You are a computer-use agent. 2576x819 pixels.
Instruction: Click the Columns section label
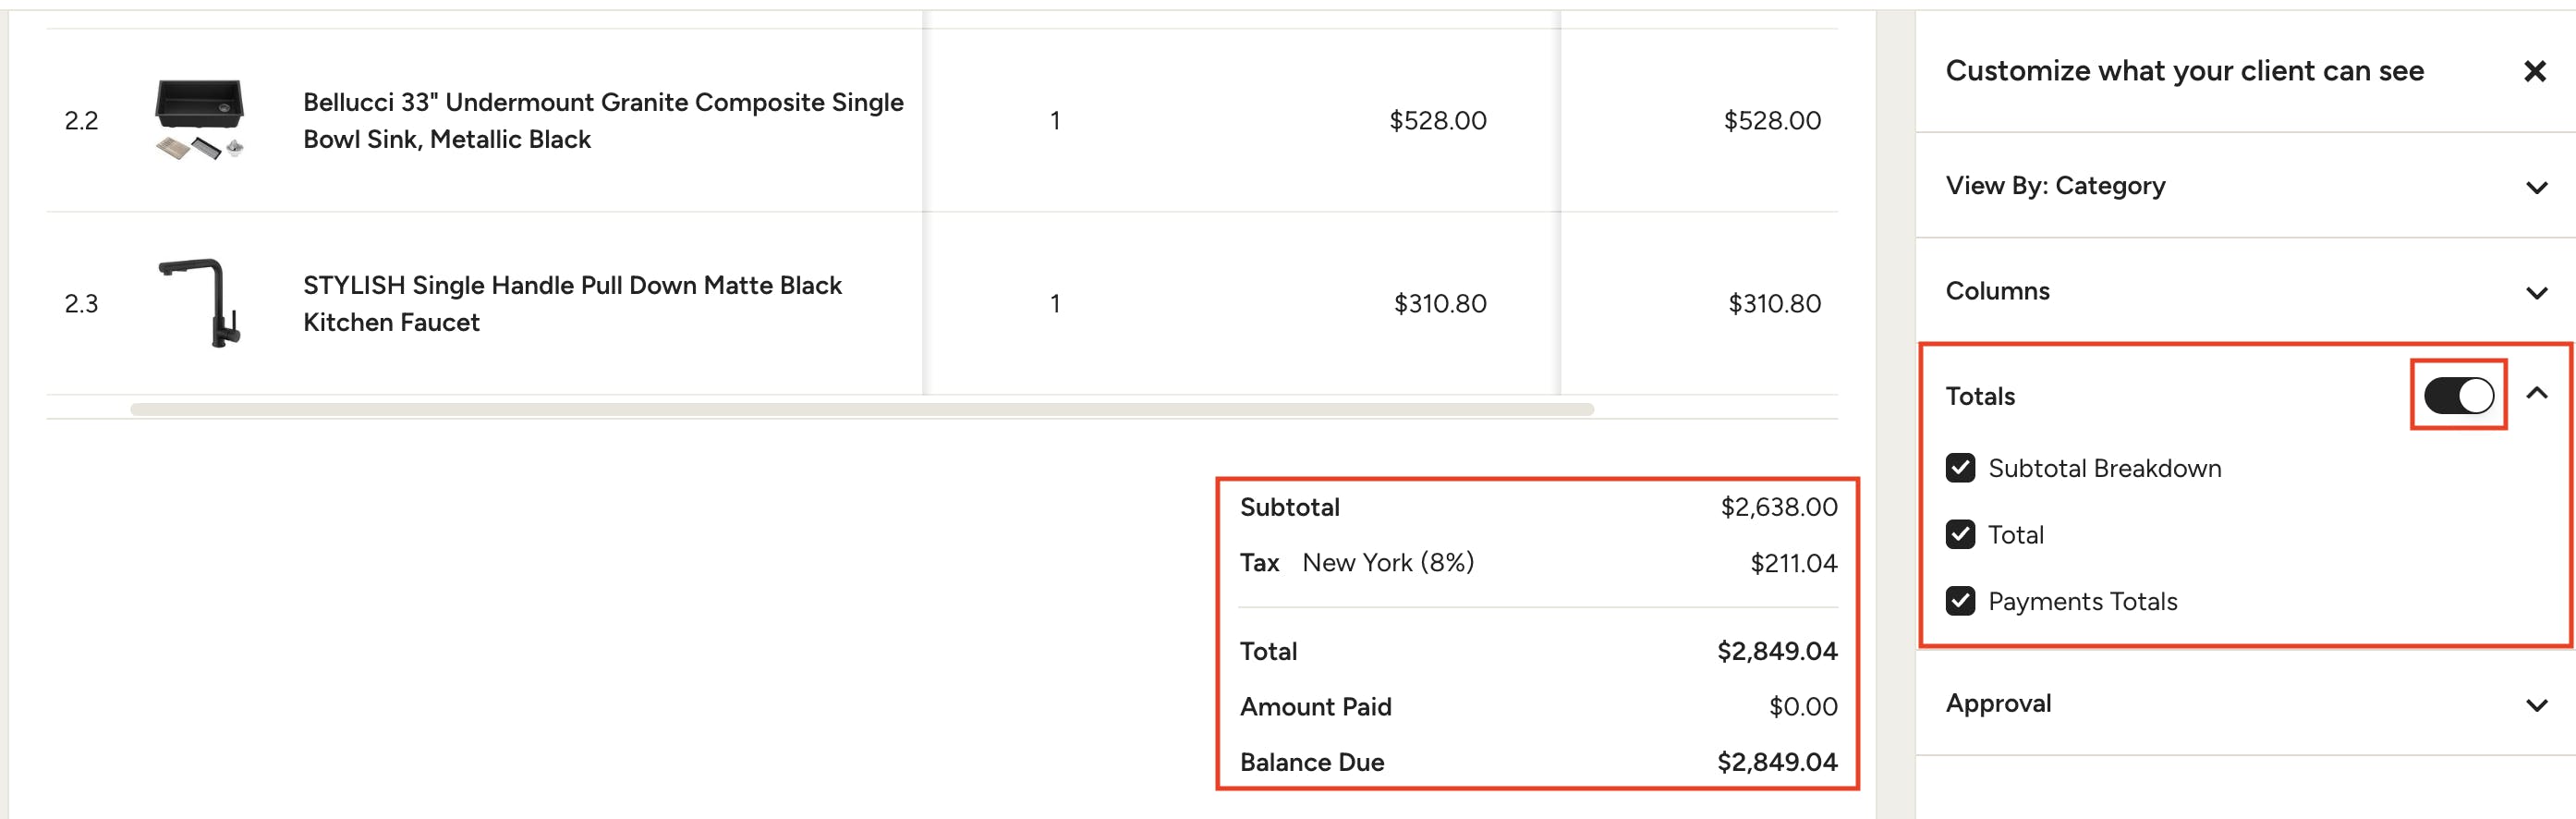click(1997, 291)
